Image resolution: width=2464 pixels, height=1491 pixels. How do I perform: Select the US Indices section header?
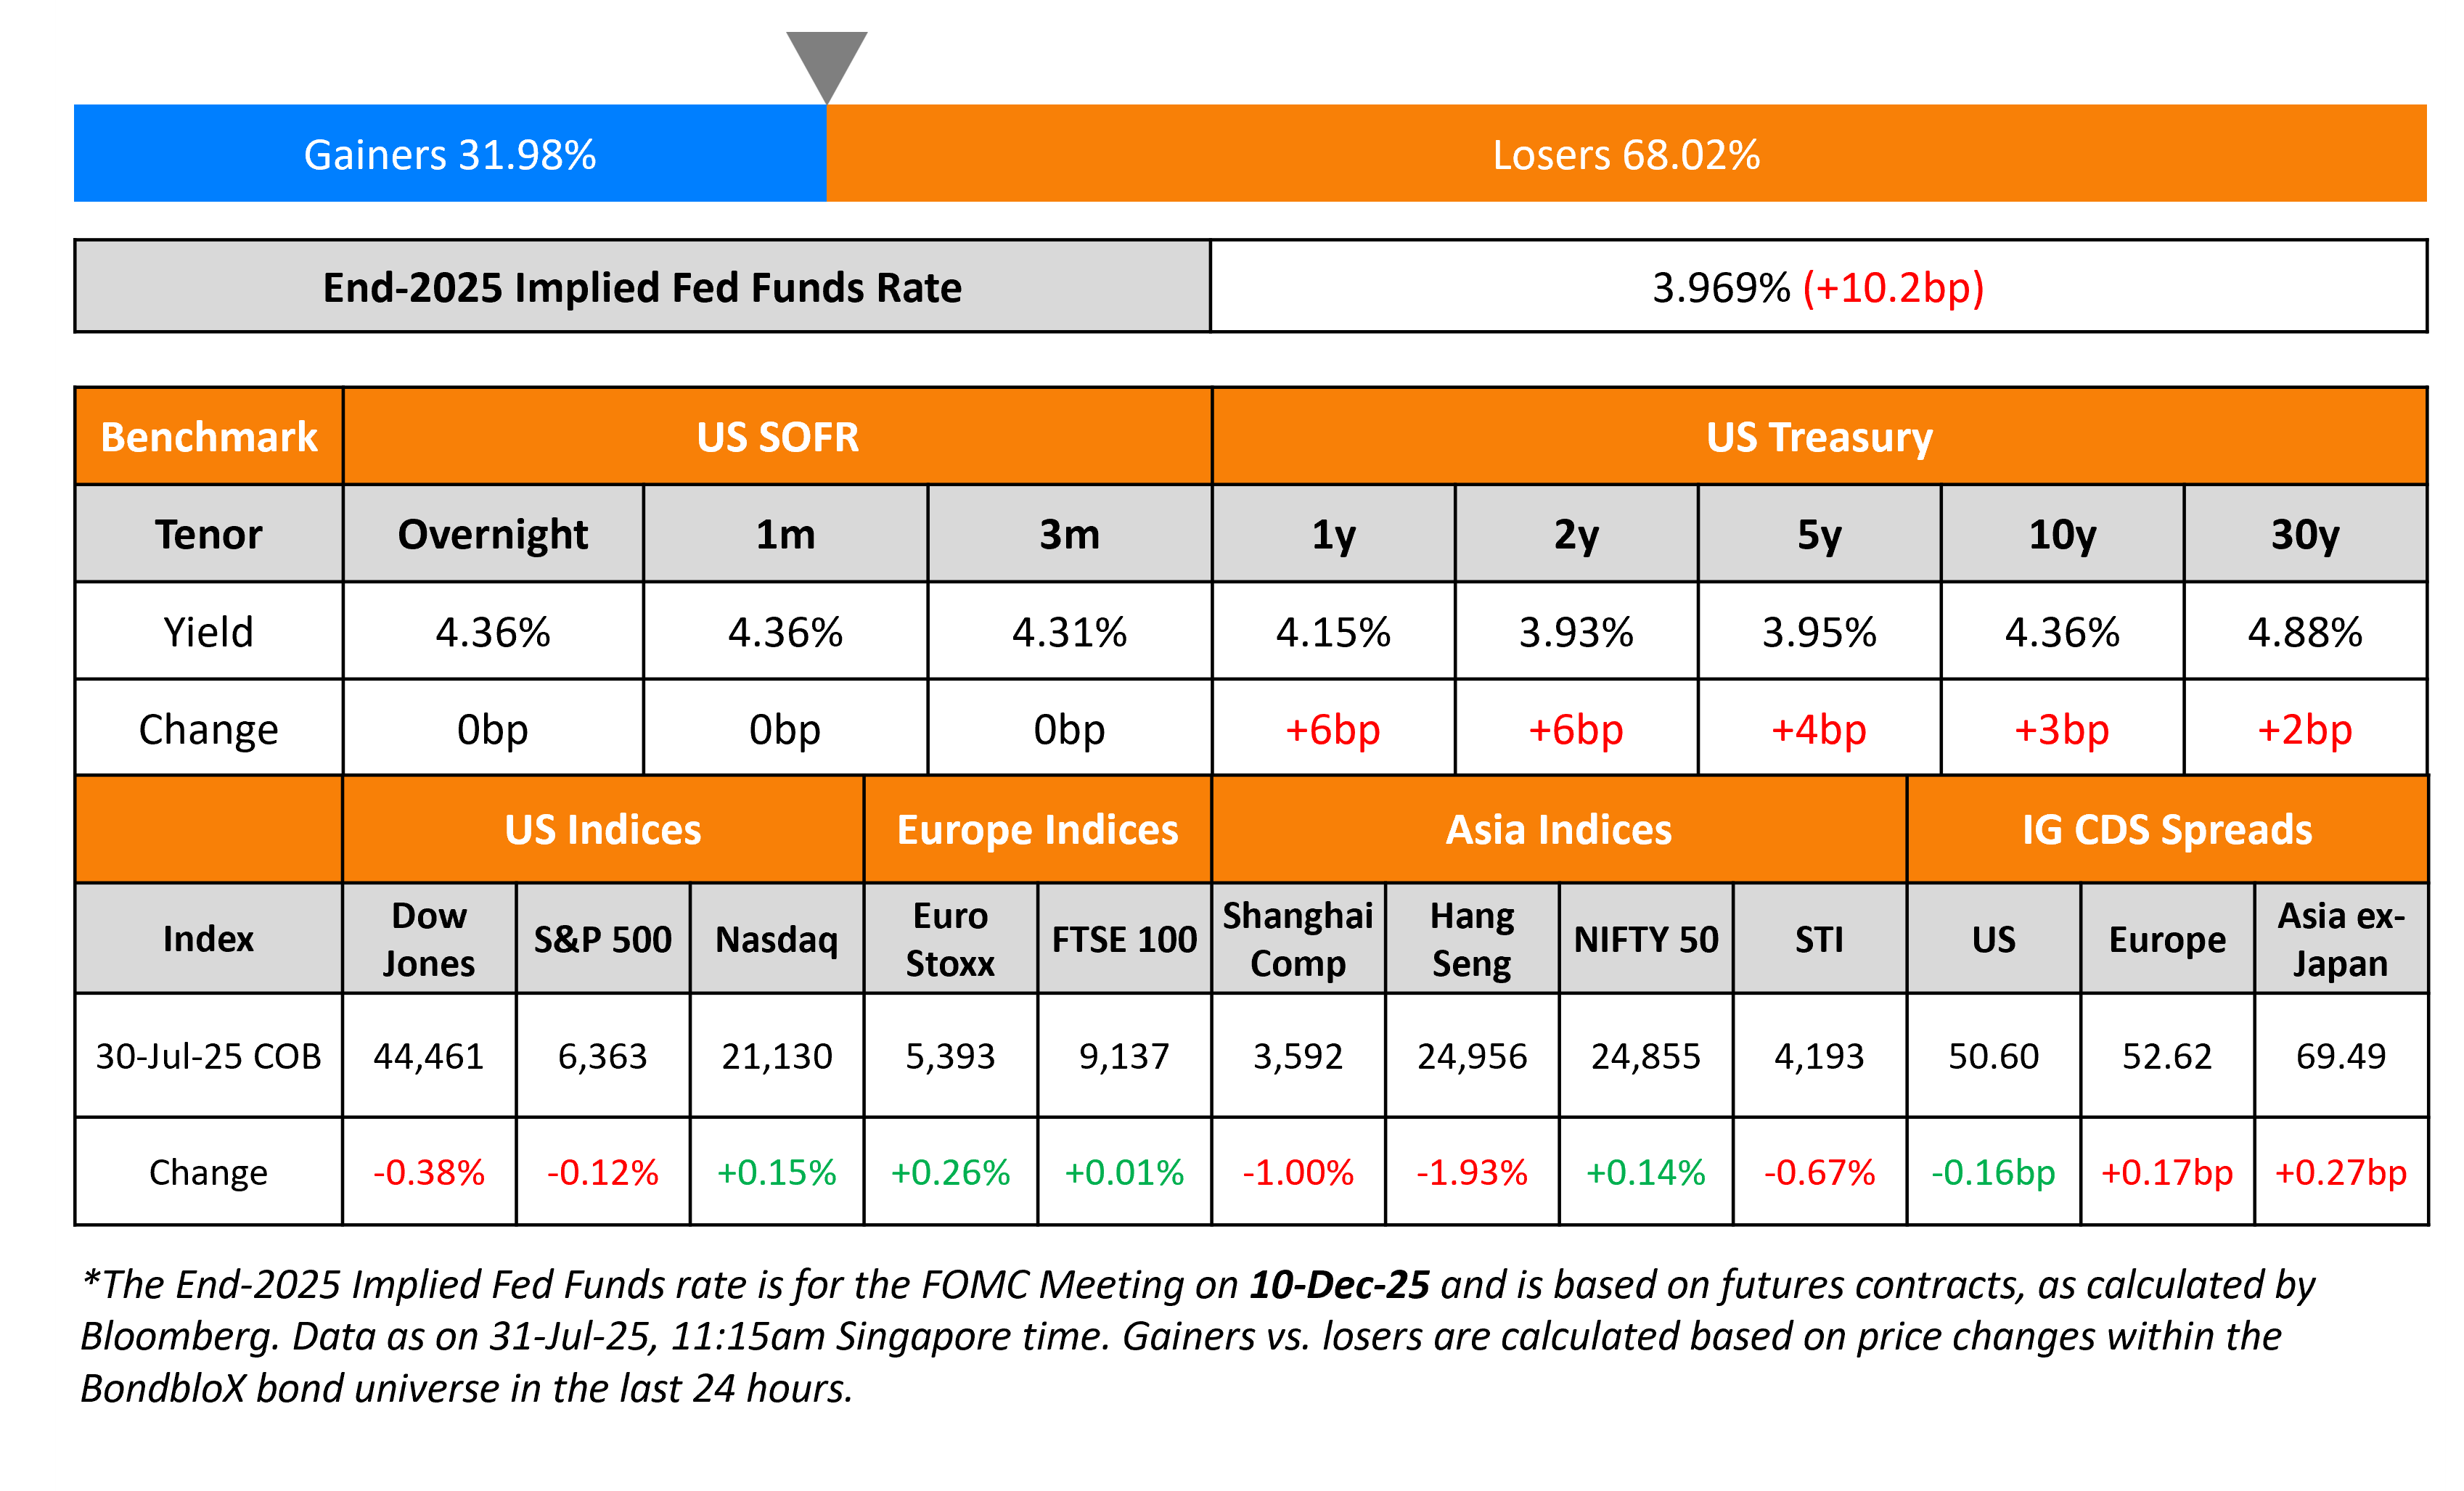(603, 830)
